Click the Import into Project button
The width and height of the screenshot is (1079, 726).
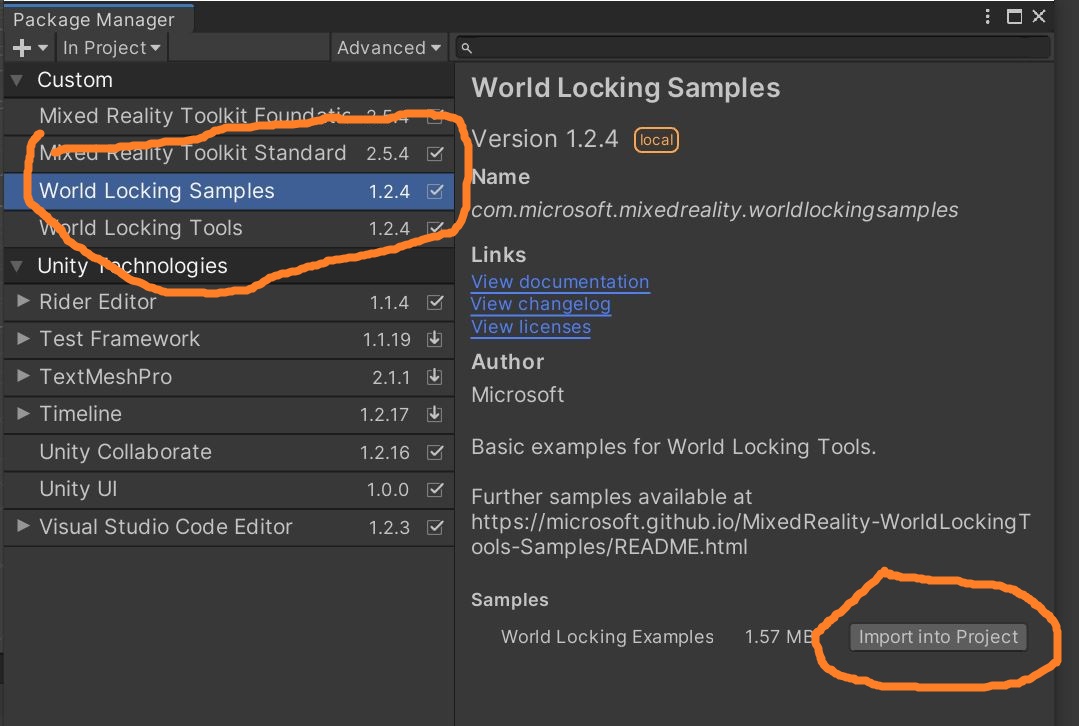pyautogui.click(x=937, y=636)
